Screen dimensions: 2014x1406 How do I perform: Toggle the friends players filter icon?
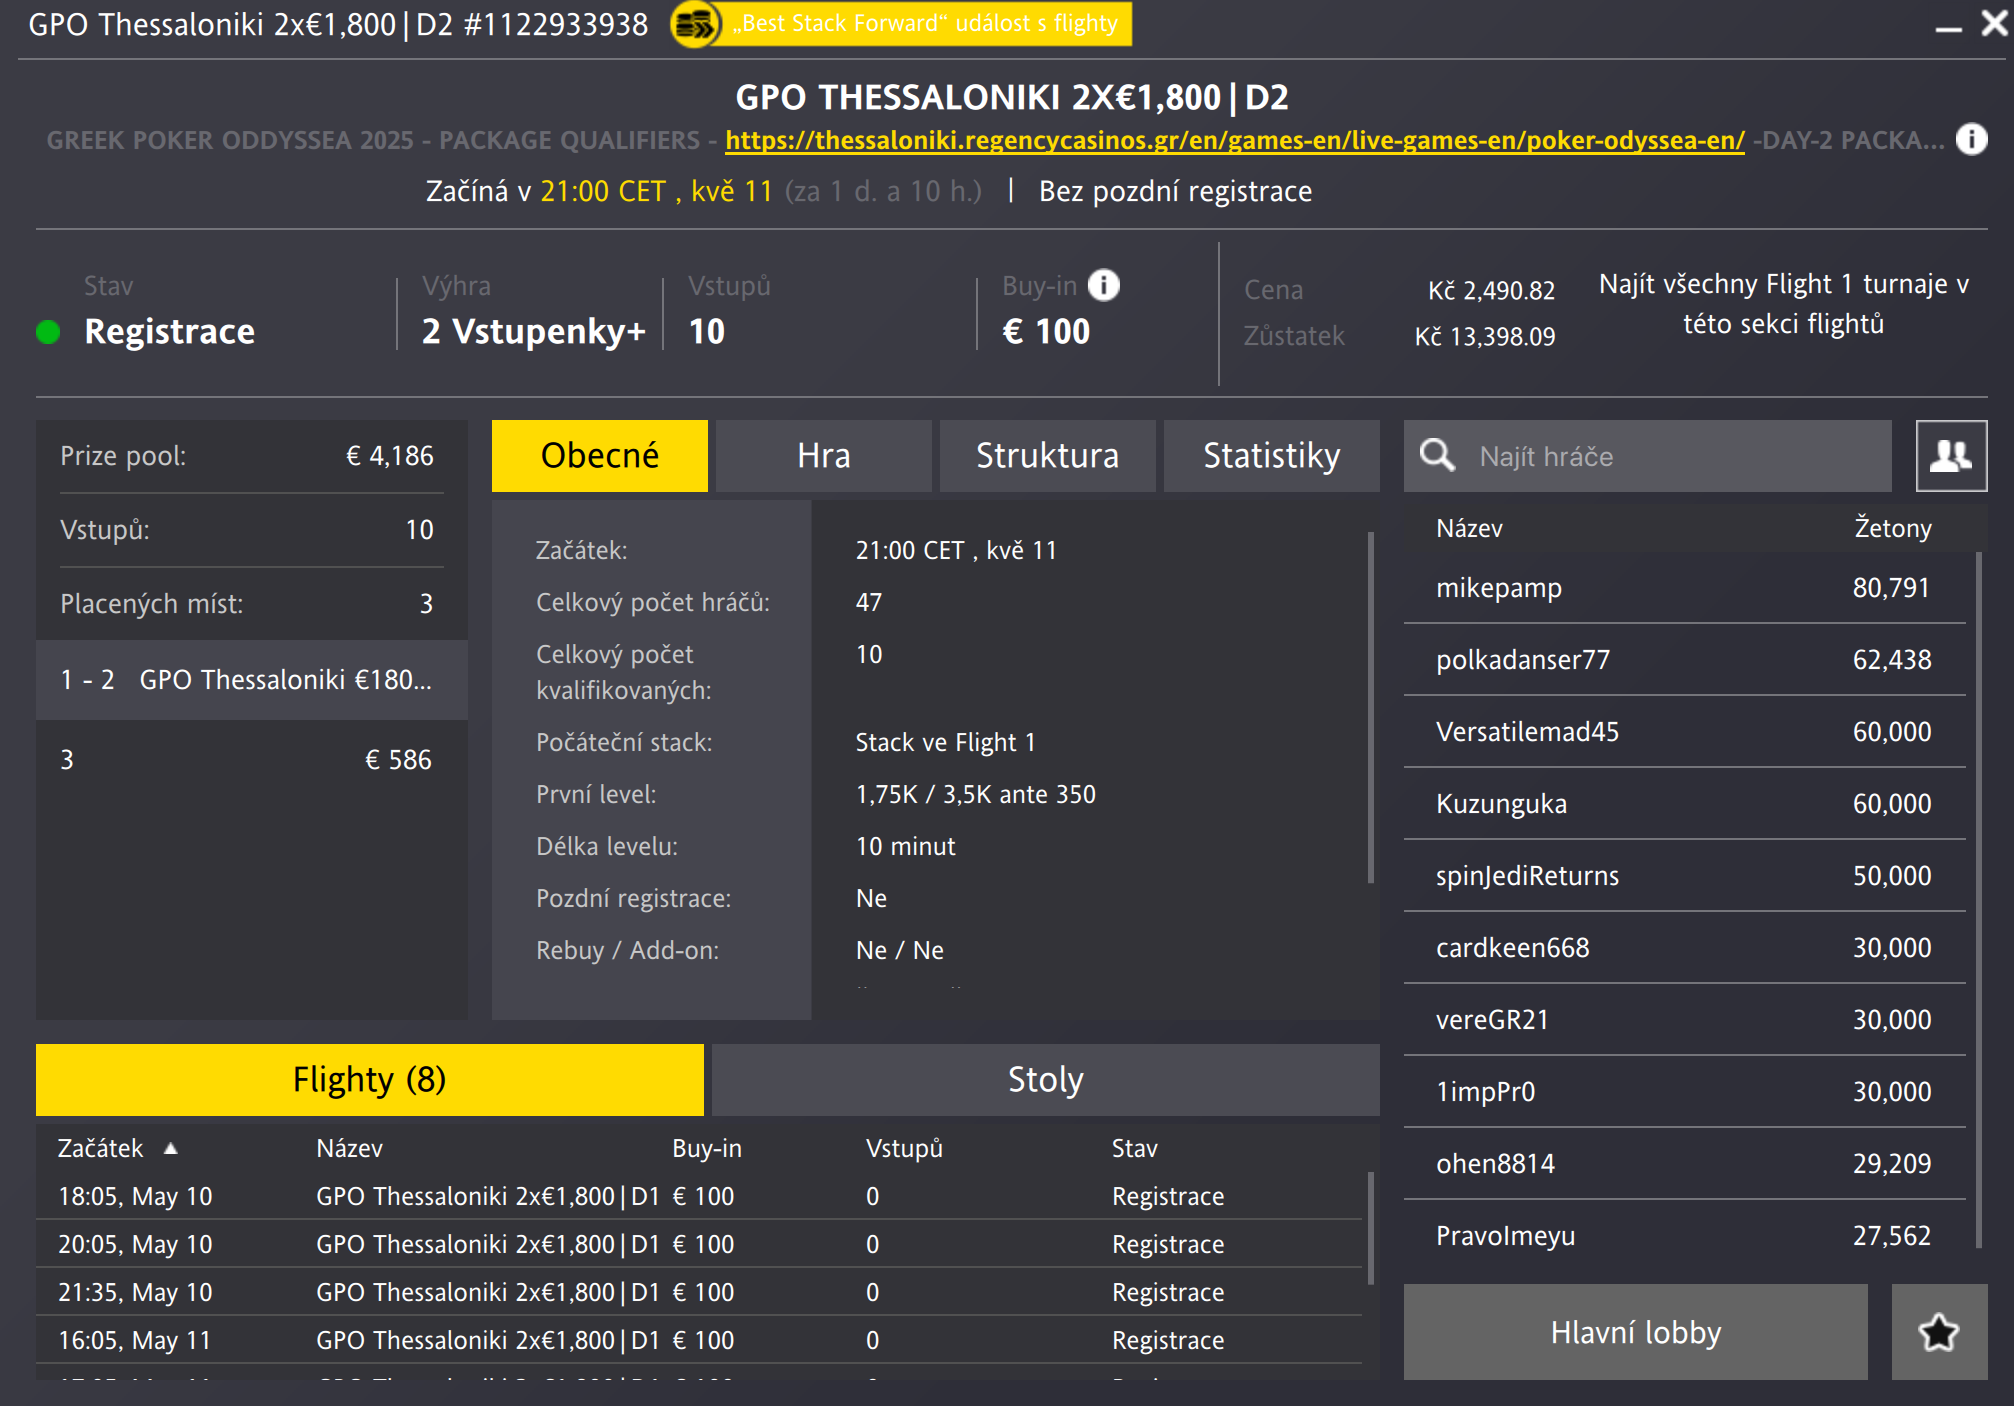pos(1950,456)
